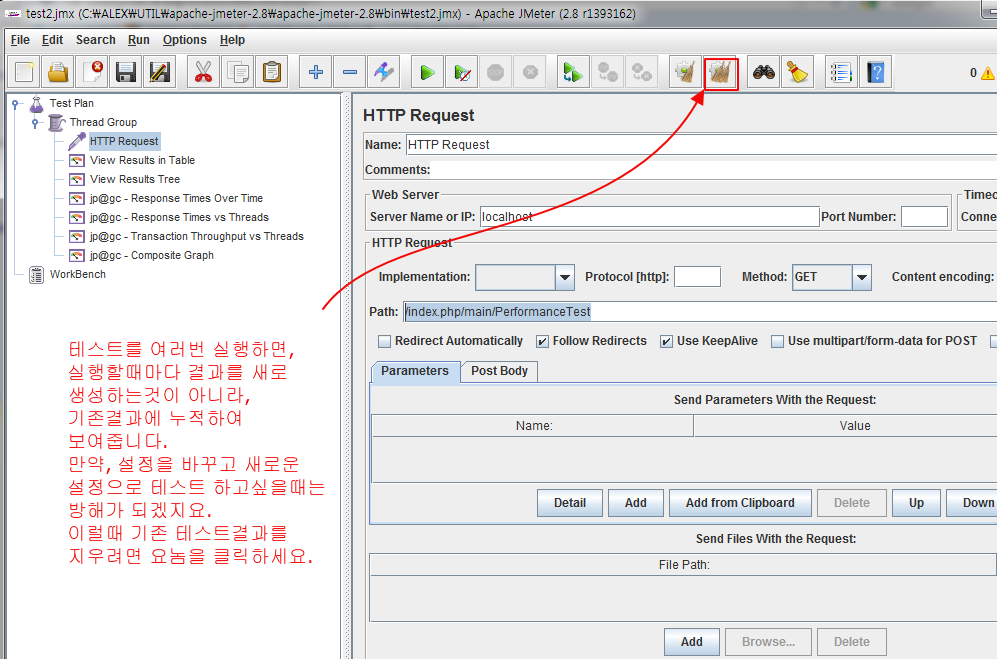Screen dimensions: 997x659
Task: Click the Port Number field
Action: pos(925,217)
